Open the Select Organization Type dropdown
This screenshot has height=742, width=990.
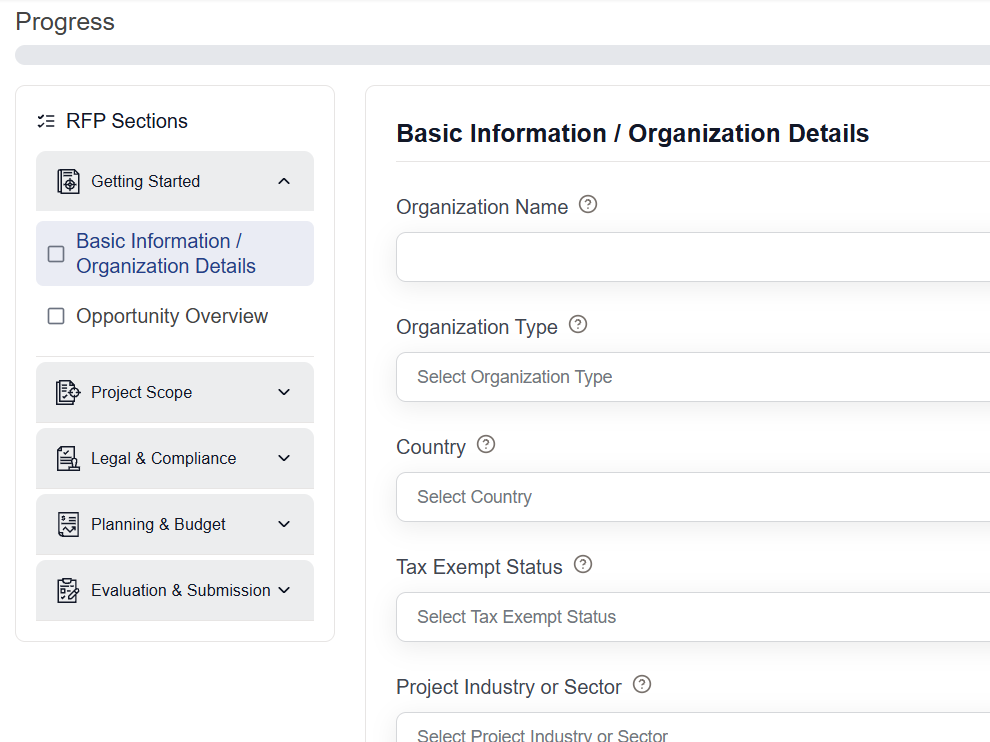[693, 377]
